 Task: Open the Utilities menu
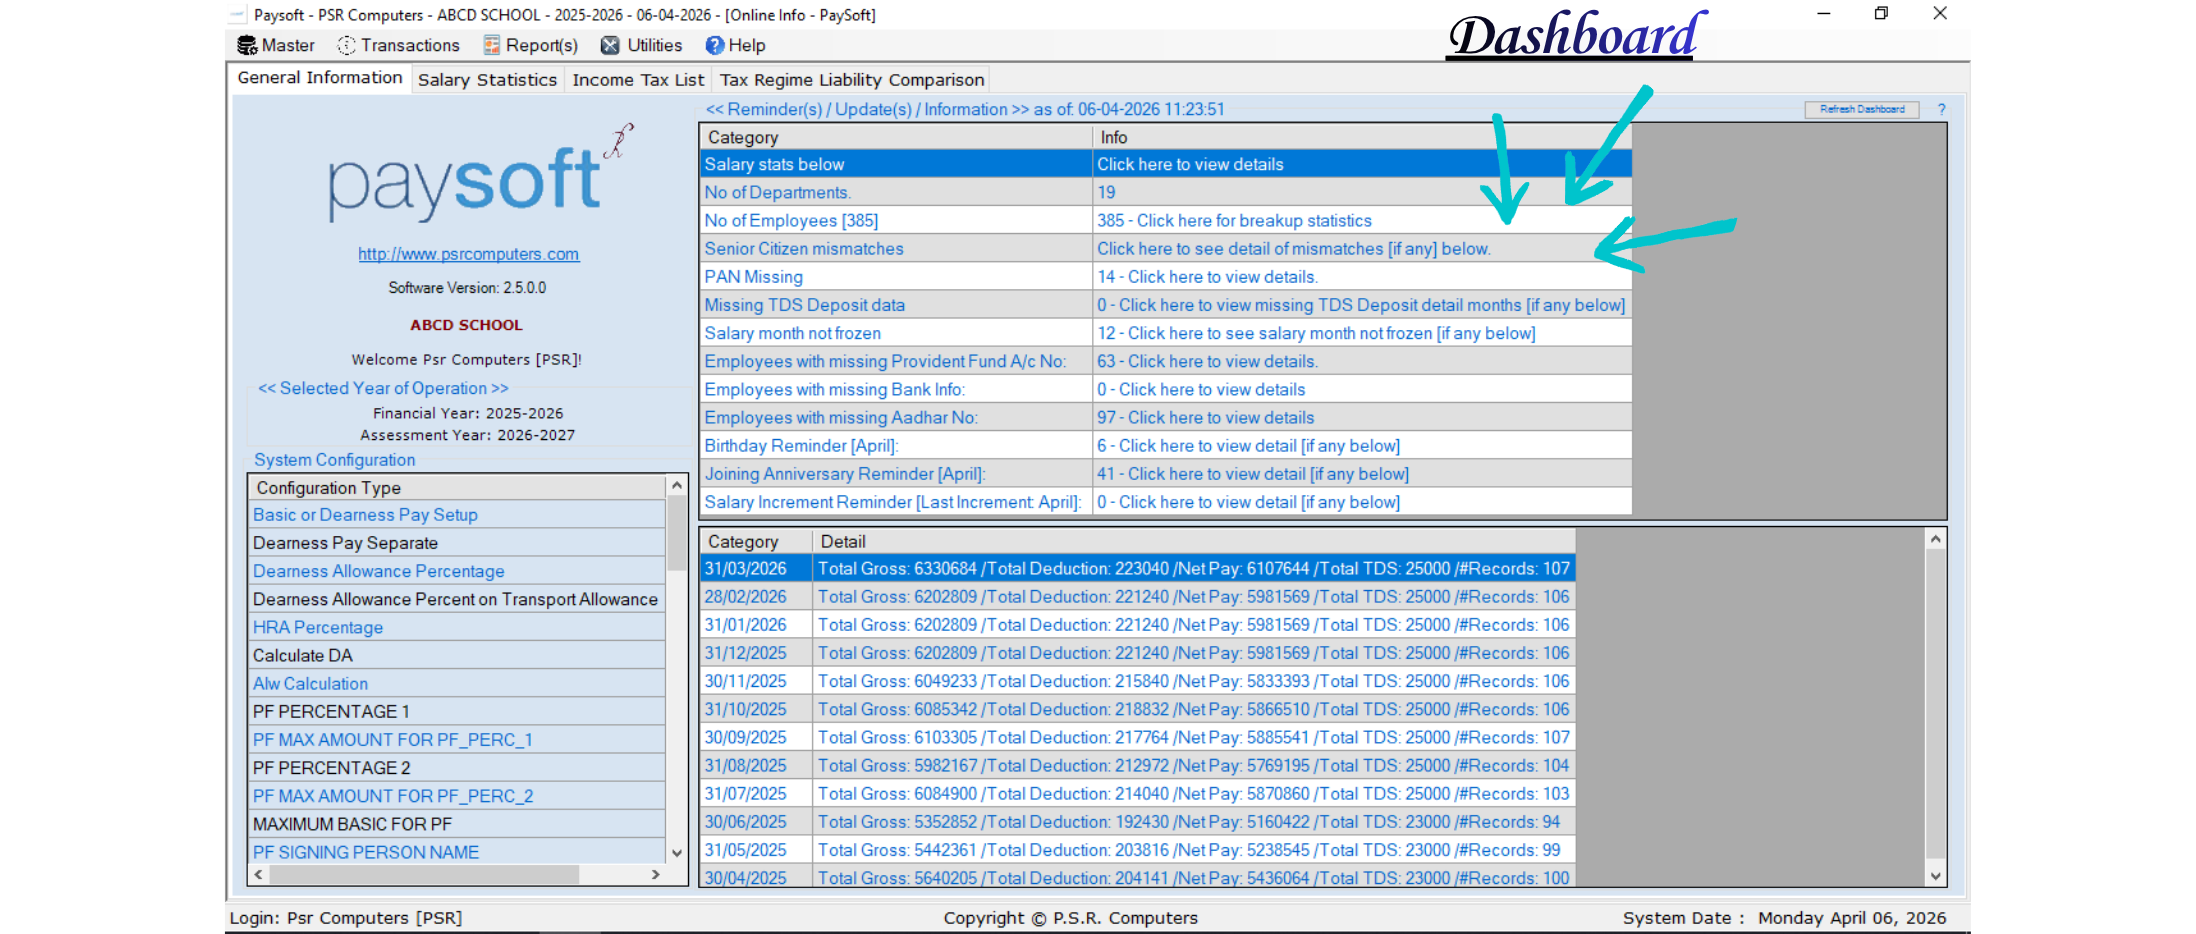[x=641, y=45]
